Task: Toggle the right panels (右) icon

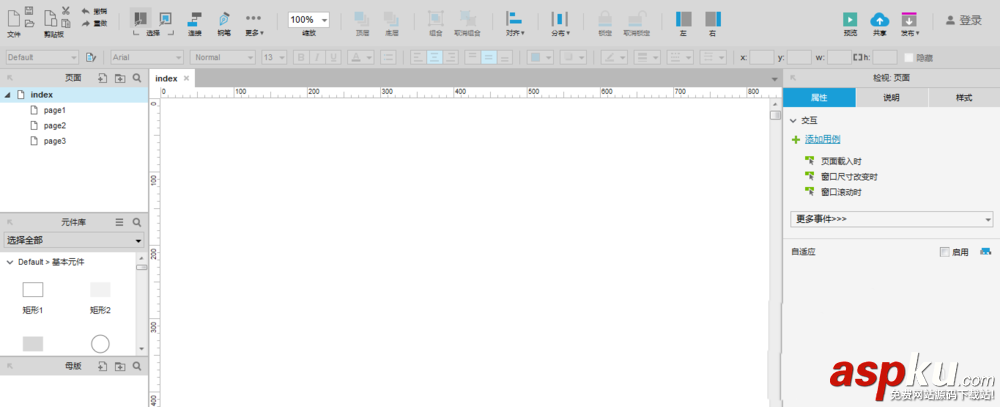Action: (713, 19)
